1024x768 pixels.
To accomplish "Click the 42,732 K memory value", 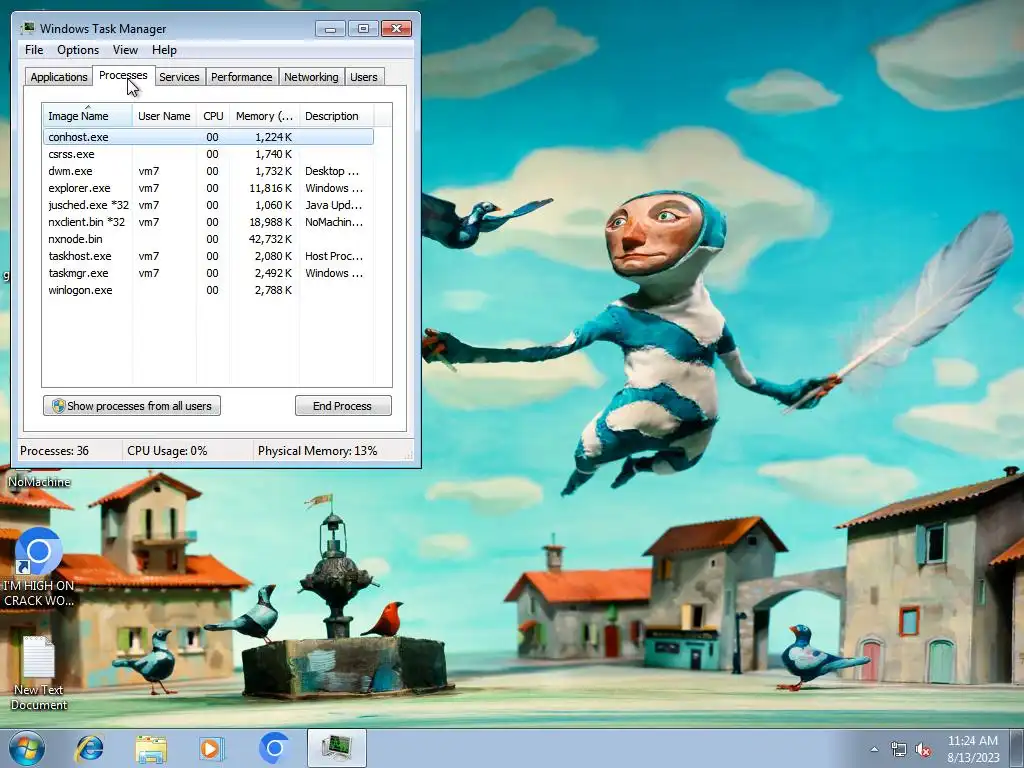I will click(x=270, y=239).
